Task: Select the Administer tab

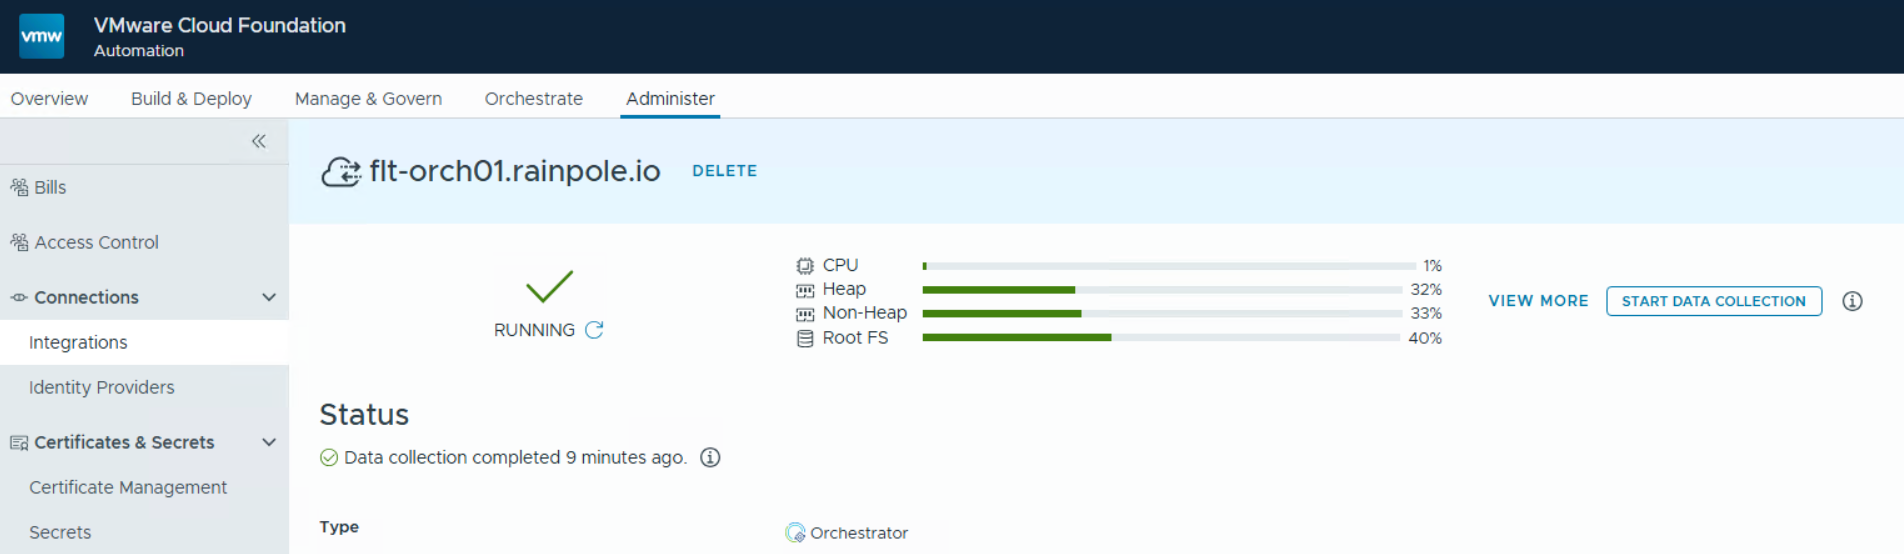Action: point(670,98)
